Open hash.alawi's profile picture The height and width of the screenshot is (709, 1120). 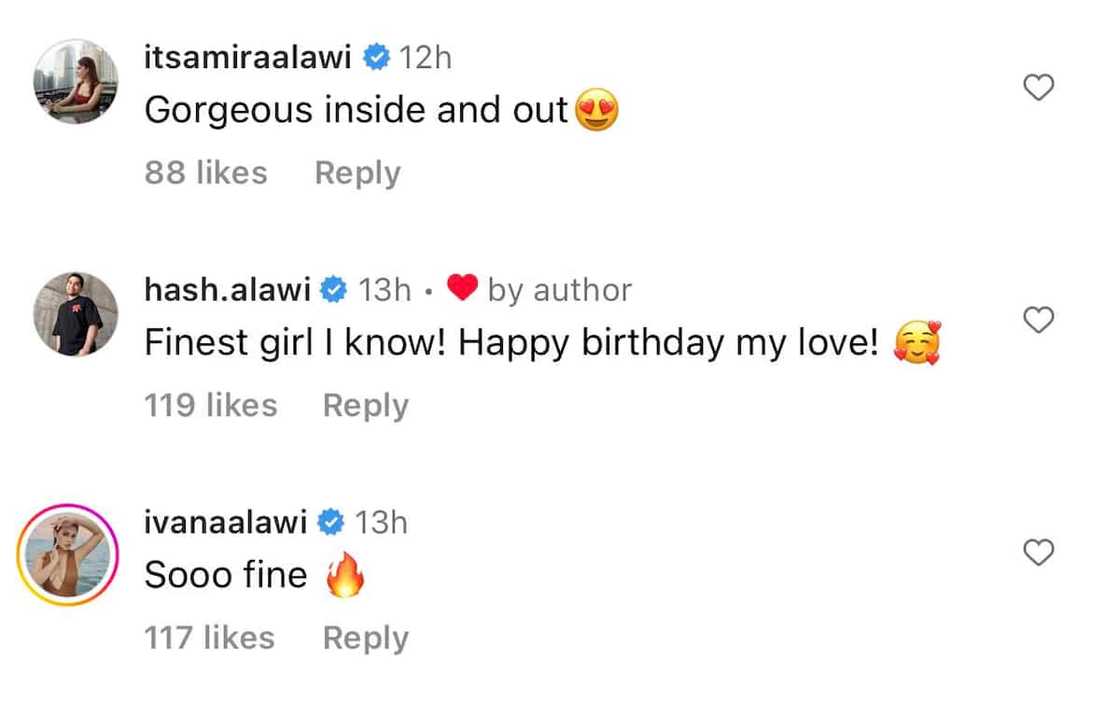(76, 314)
